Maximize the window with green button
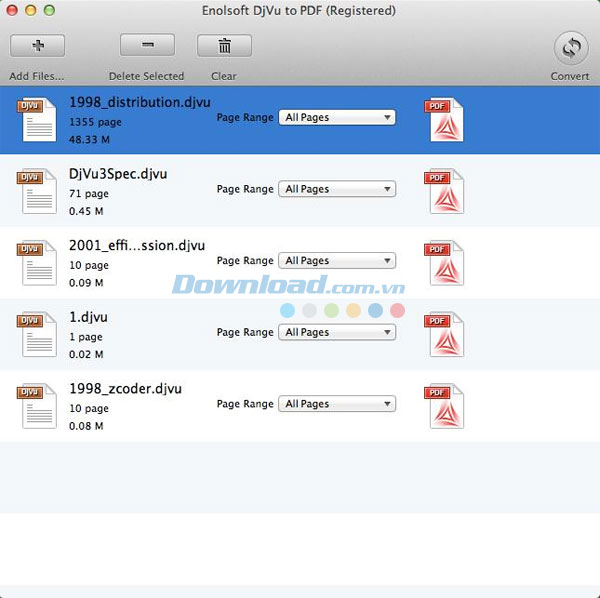The width and height of the screenshot is (600, 598). (x=49, y=10)
